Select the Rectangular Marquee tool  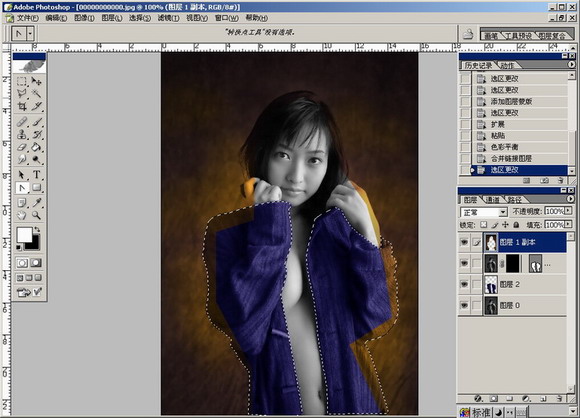point(22,81)
